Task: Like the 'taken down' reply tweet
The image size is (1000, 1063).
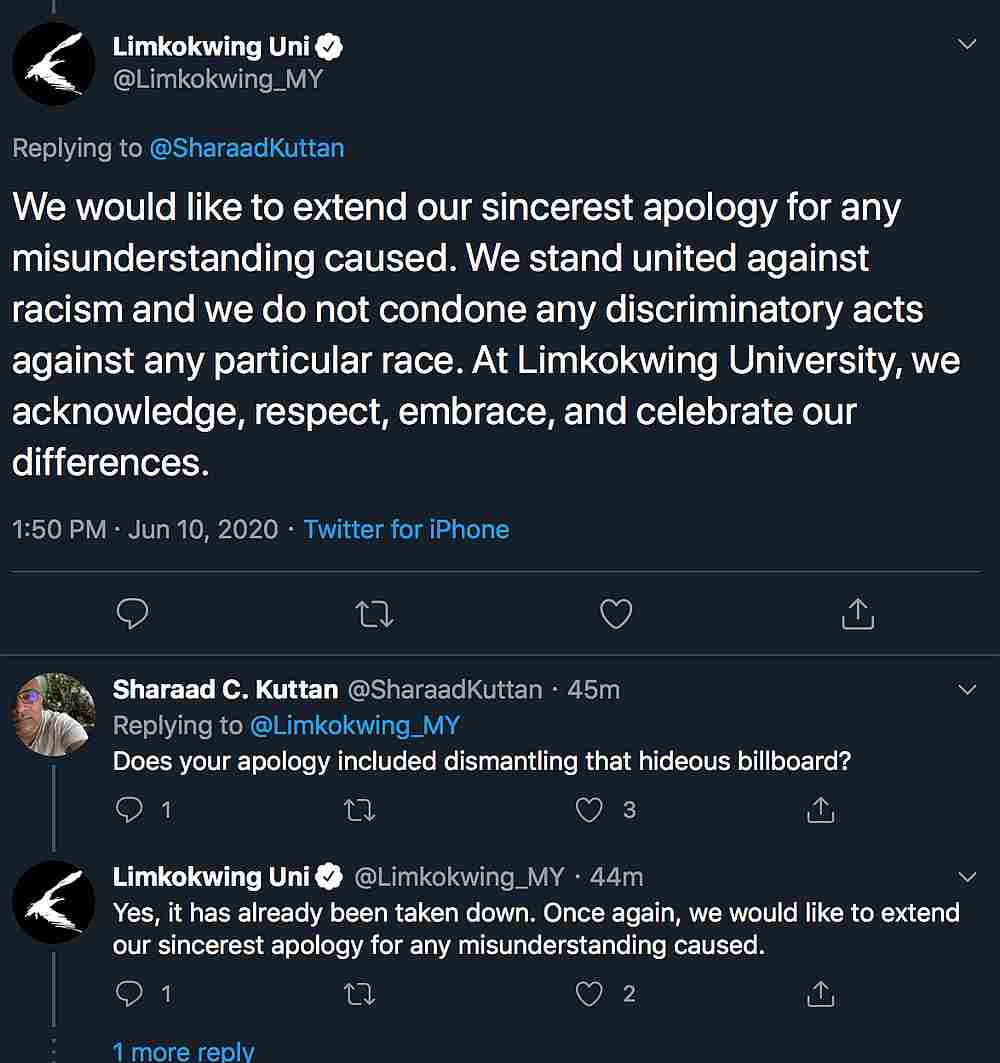Action: pos(589,994)
